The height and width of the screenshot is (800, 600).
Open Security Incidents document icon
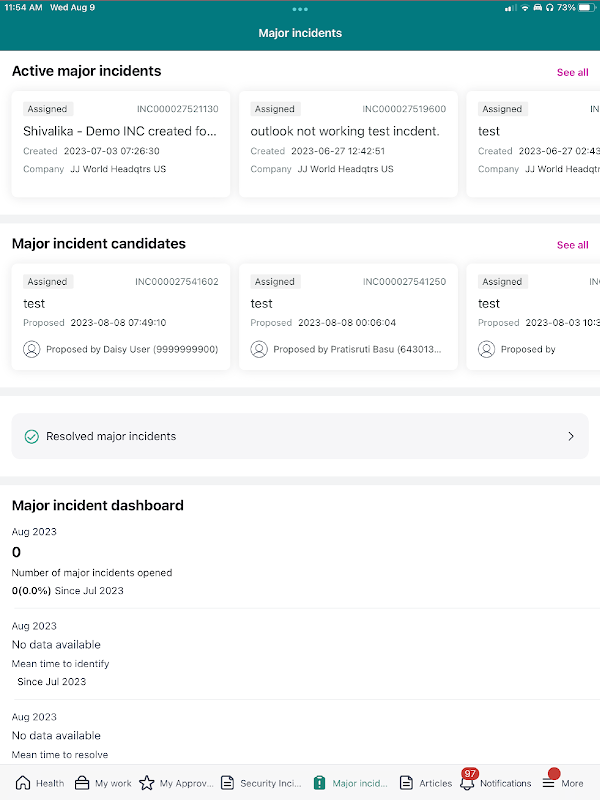coord(228,783)
